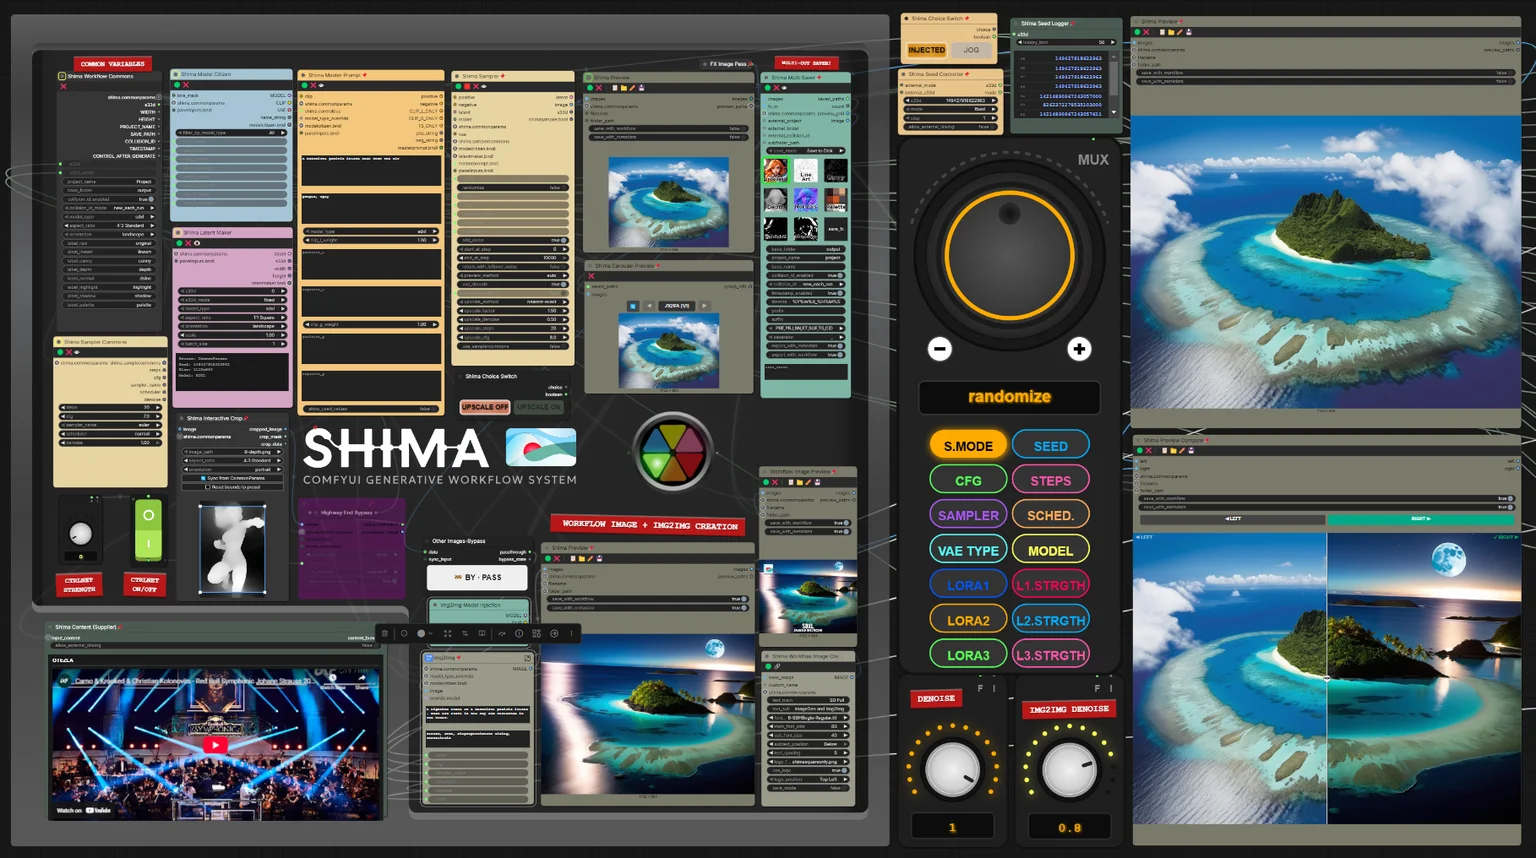Click the open-book icon in the floating toolbar

pos(482,633)
